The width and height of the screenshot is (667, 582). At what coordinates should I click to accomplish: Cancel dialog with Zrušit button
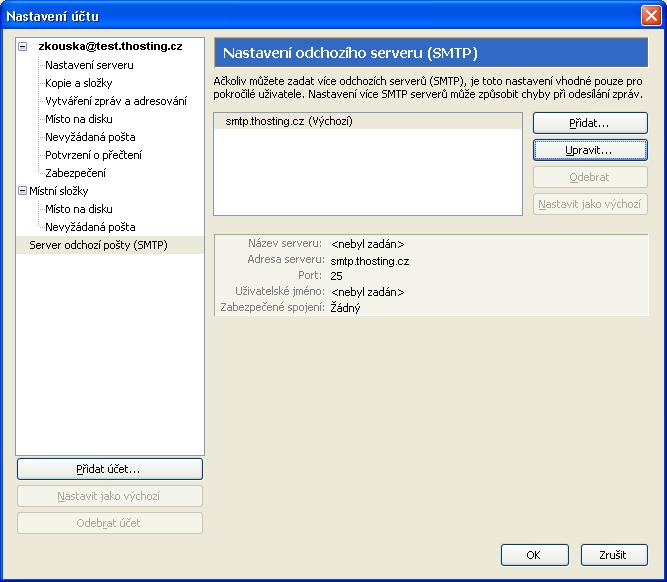point(613,555)
